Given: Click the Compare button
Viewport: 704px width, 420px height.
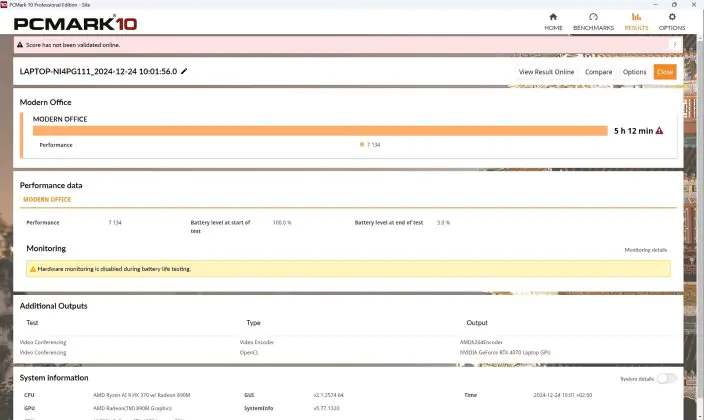Looking at the screenshot, I should click(x=598, y=72).
